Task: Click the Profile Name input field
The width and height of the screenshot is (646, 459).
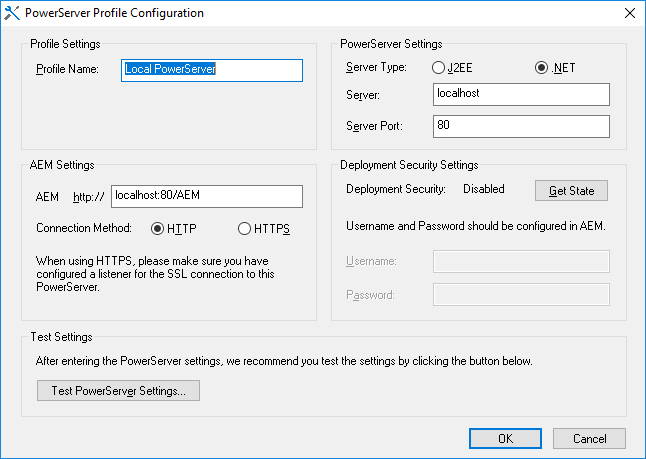Action: point(212,70)
